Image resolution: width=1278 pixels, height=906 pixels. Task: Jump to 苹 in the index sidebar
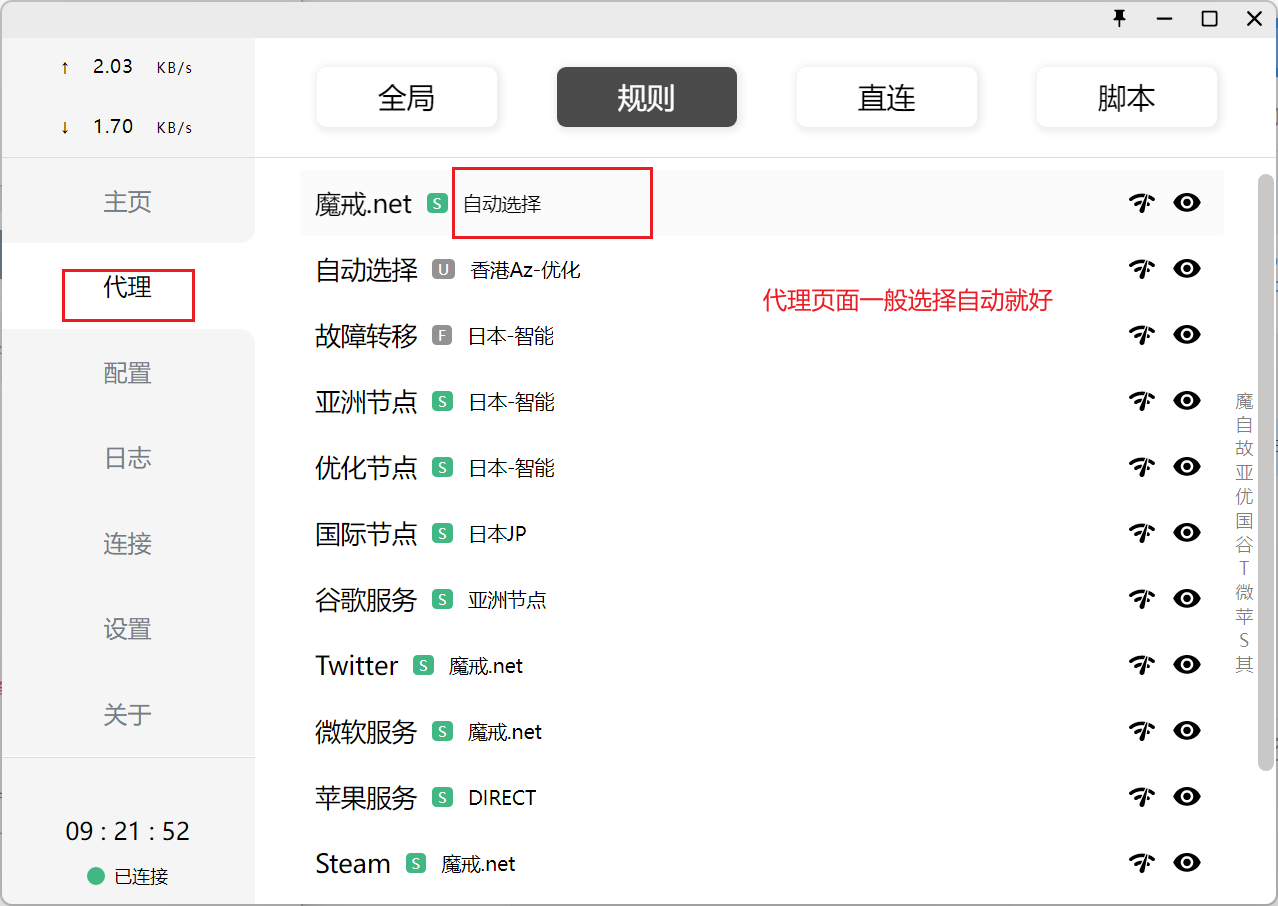(x=1244, y=617)
